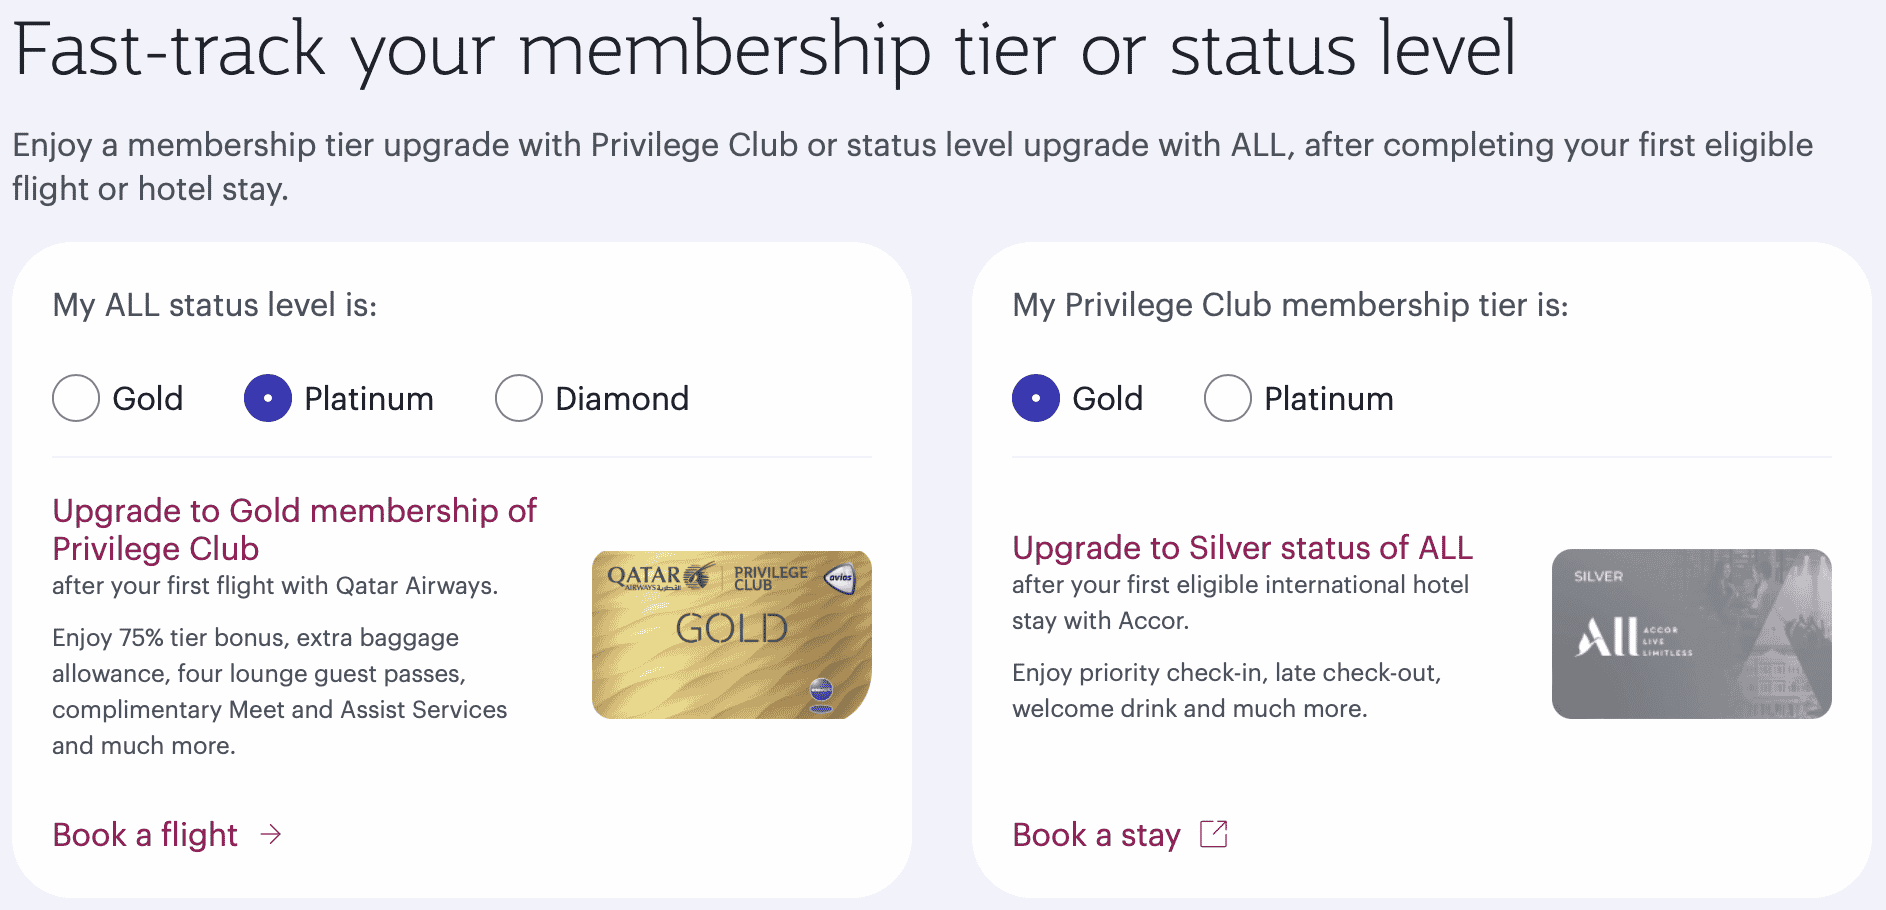Click the external link icon beside Book a stay
Viewport: 1886px width, 910px height.
tap(1213, 834)
